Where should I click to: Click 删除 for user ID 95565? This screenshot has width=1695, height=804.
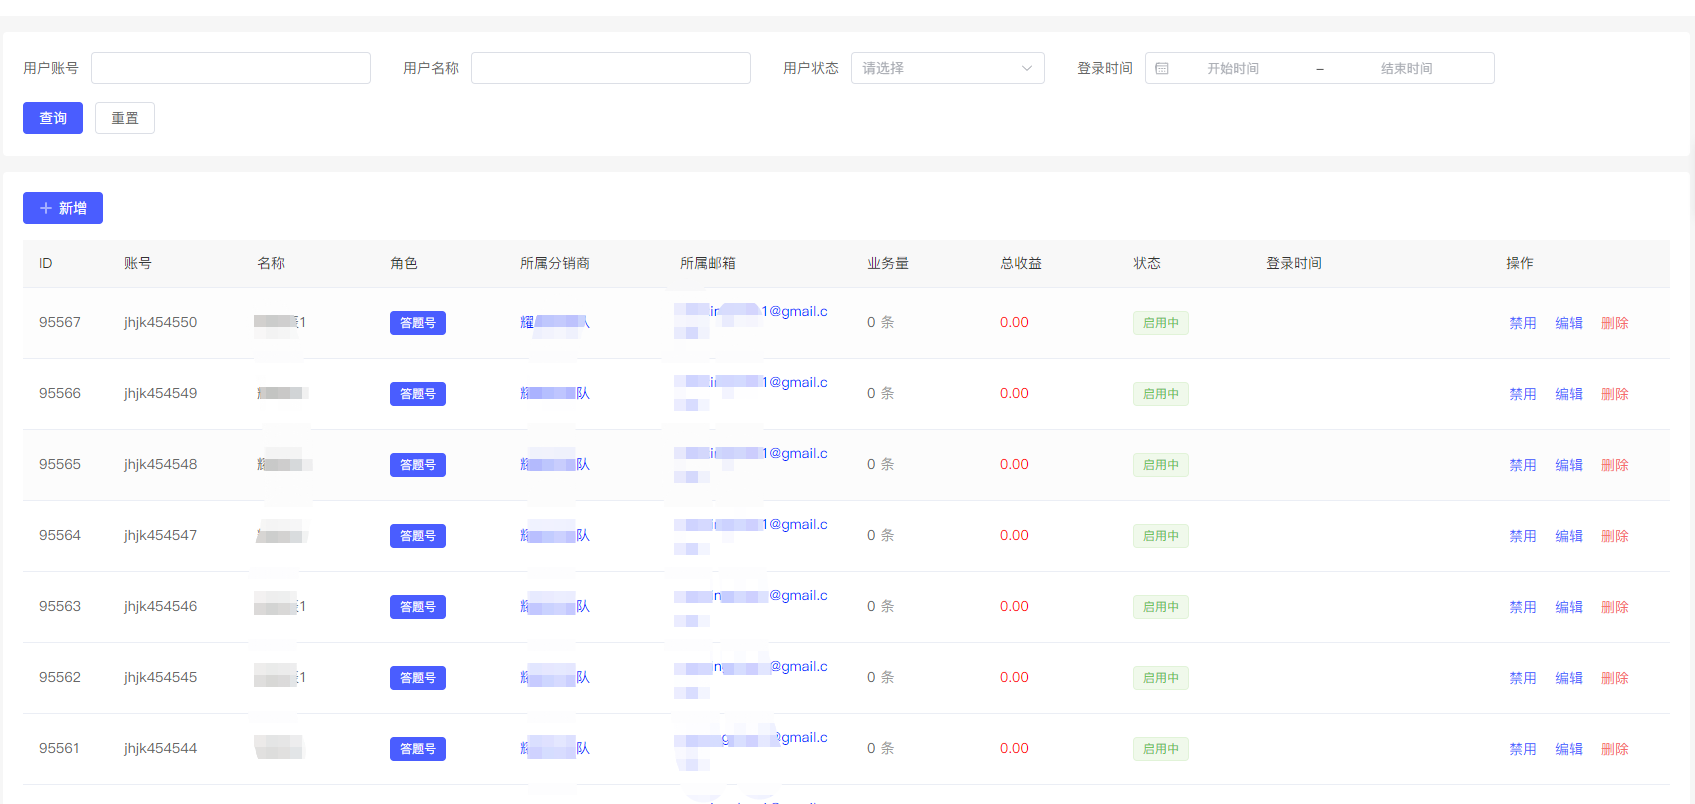[x=1614, y=465]
